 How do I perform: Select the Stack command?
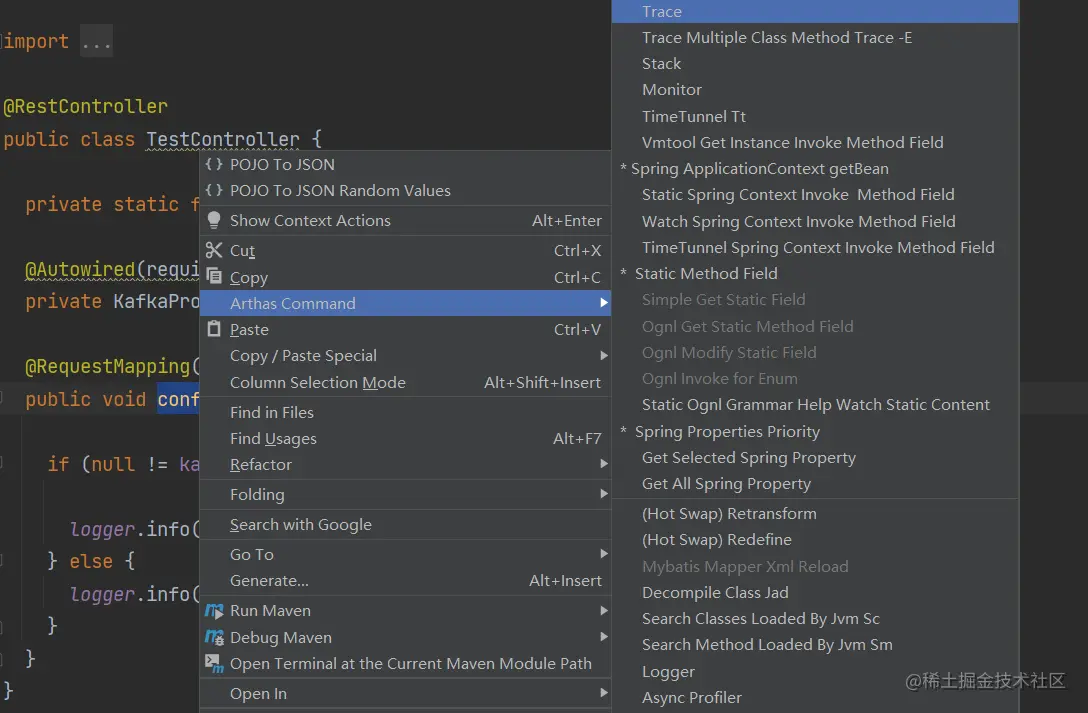(x=815, y=64)
